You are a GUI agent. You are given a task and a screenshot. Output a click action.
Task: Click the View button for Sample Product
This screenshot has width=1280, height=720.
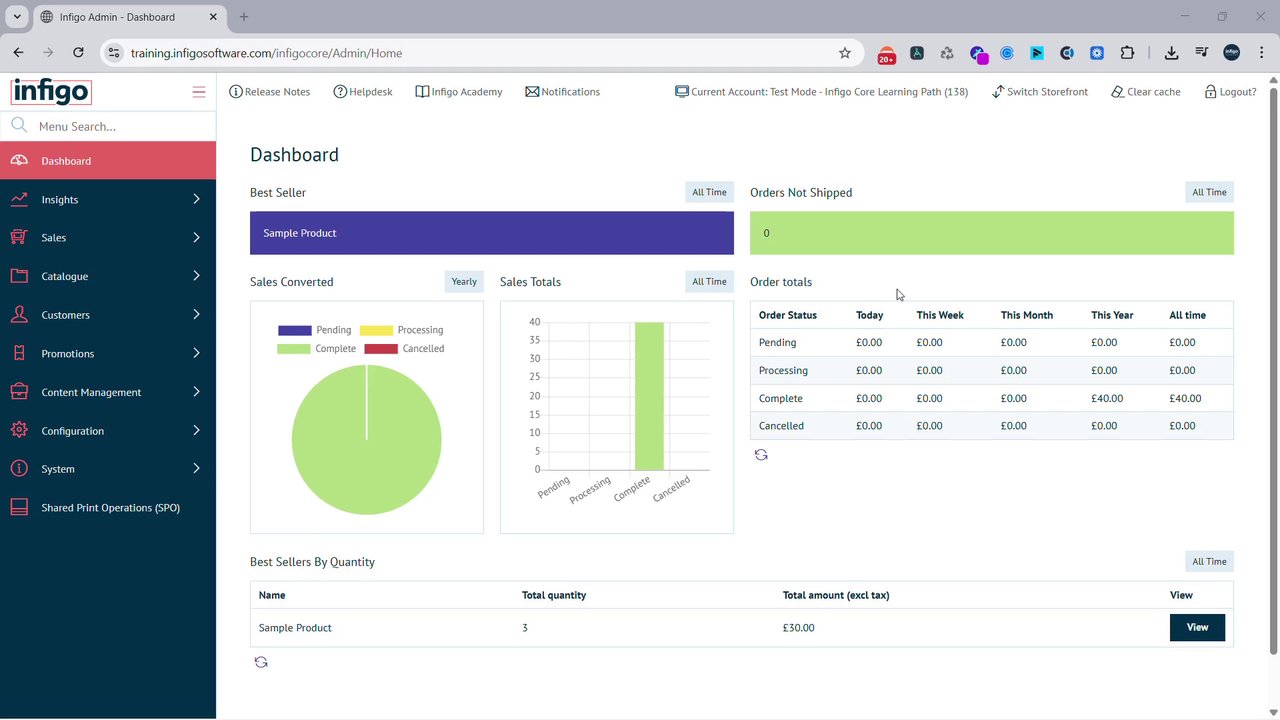point(1197,628)
